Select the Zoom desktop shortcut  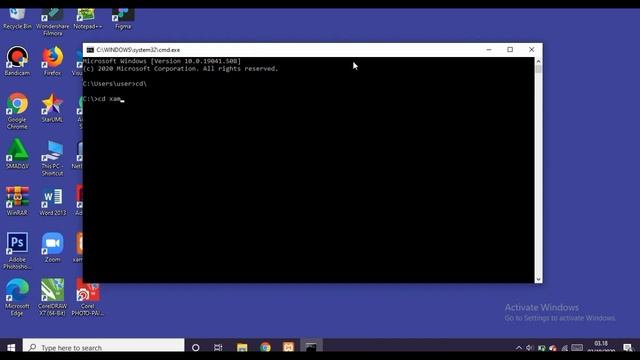coord(53,248)
